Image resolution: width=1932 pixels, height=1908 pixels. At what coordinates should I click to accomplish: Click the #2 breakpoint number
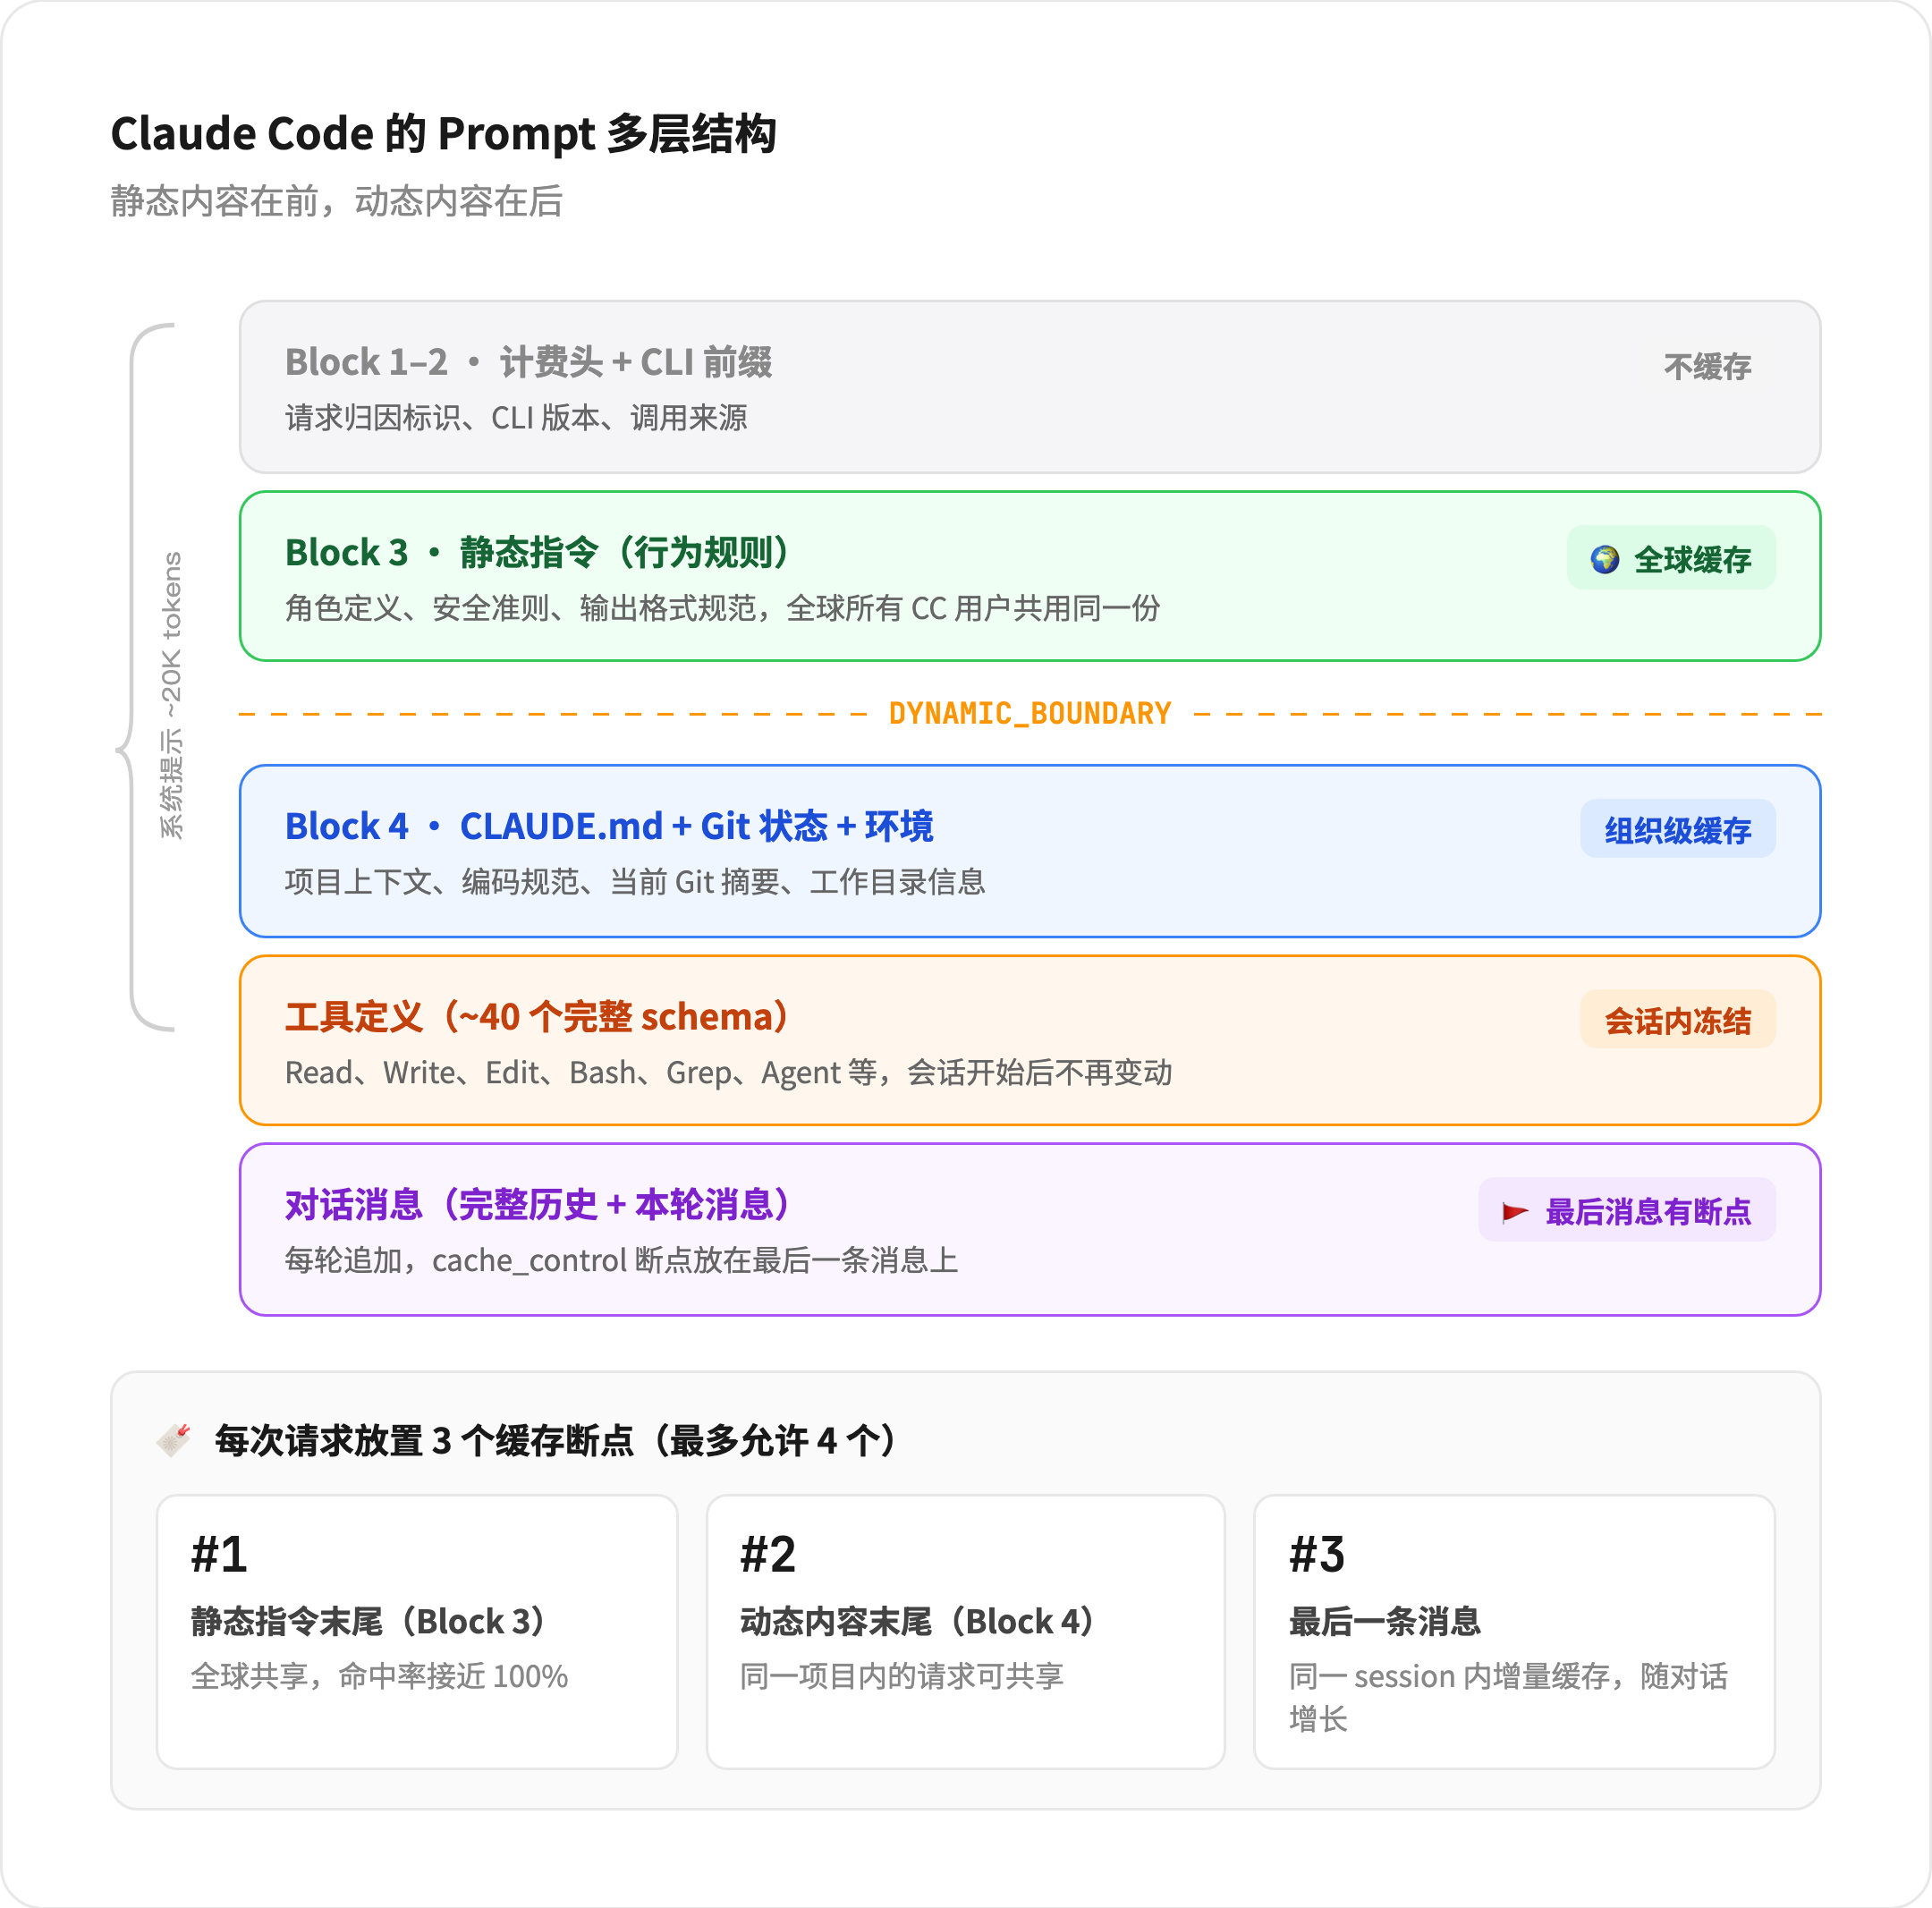coord(768,1555)
